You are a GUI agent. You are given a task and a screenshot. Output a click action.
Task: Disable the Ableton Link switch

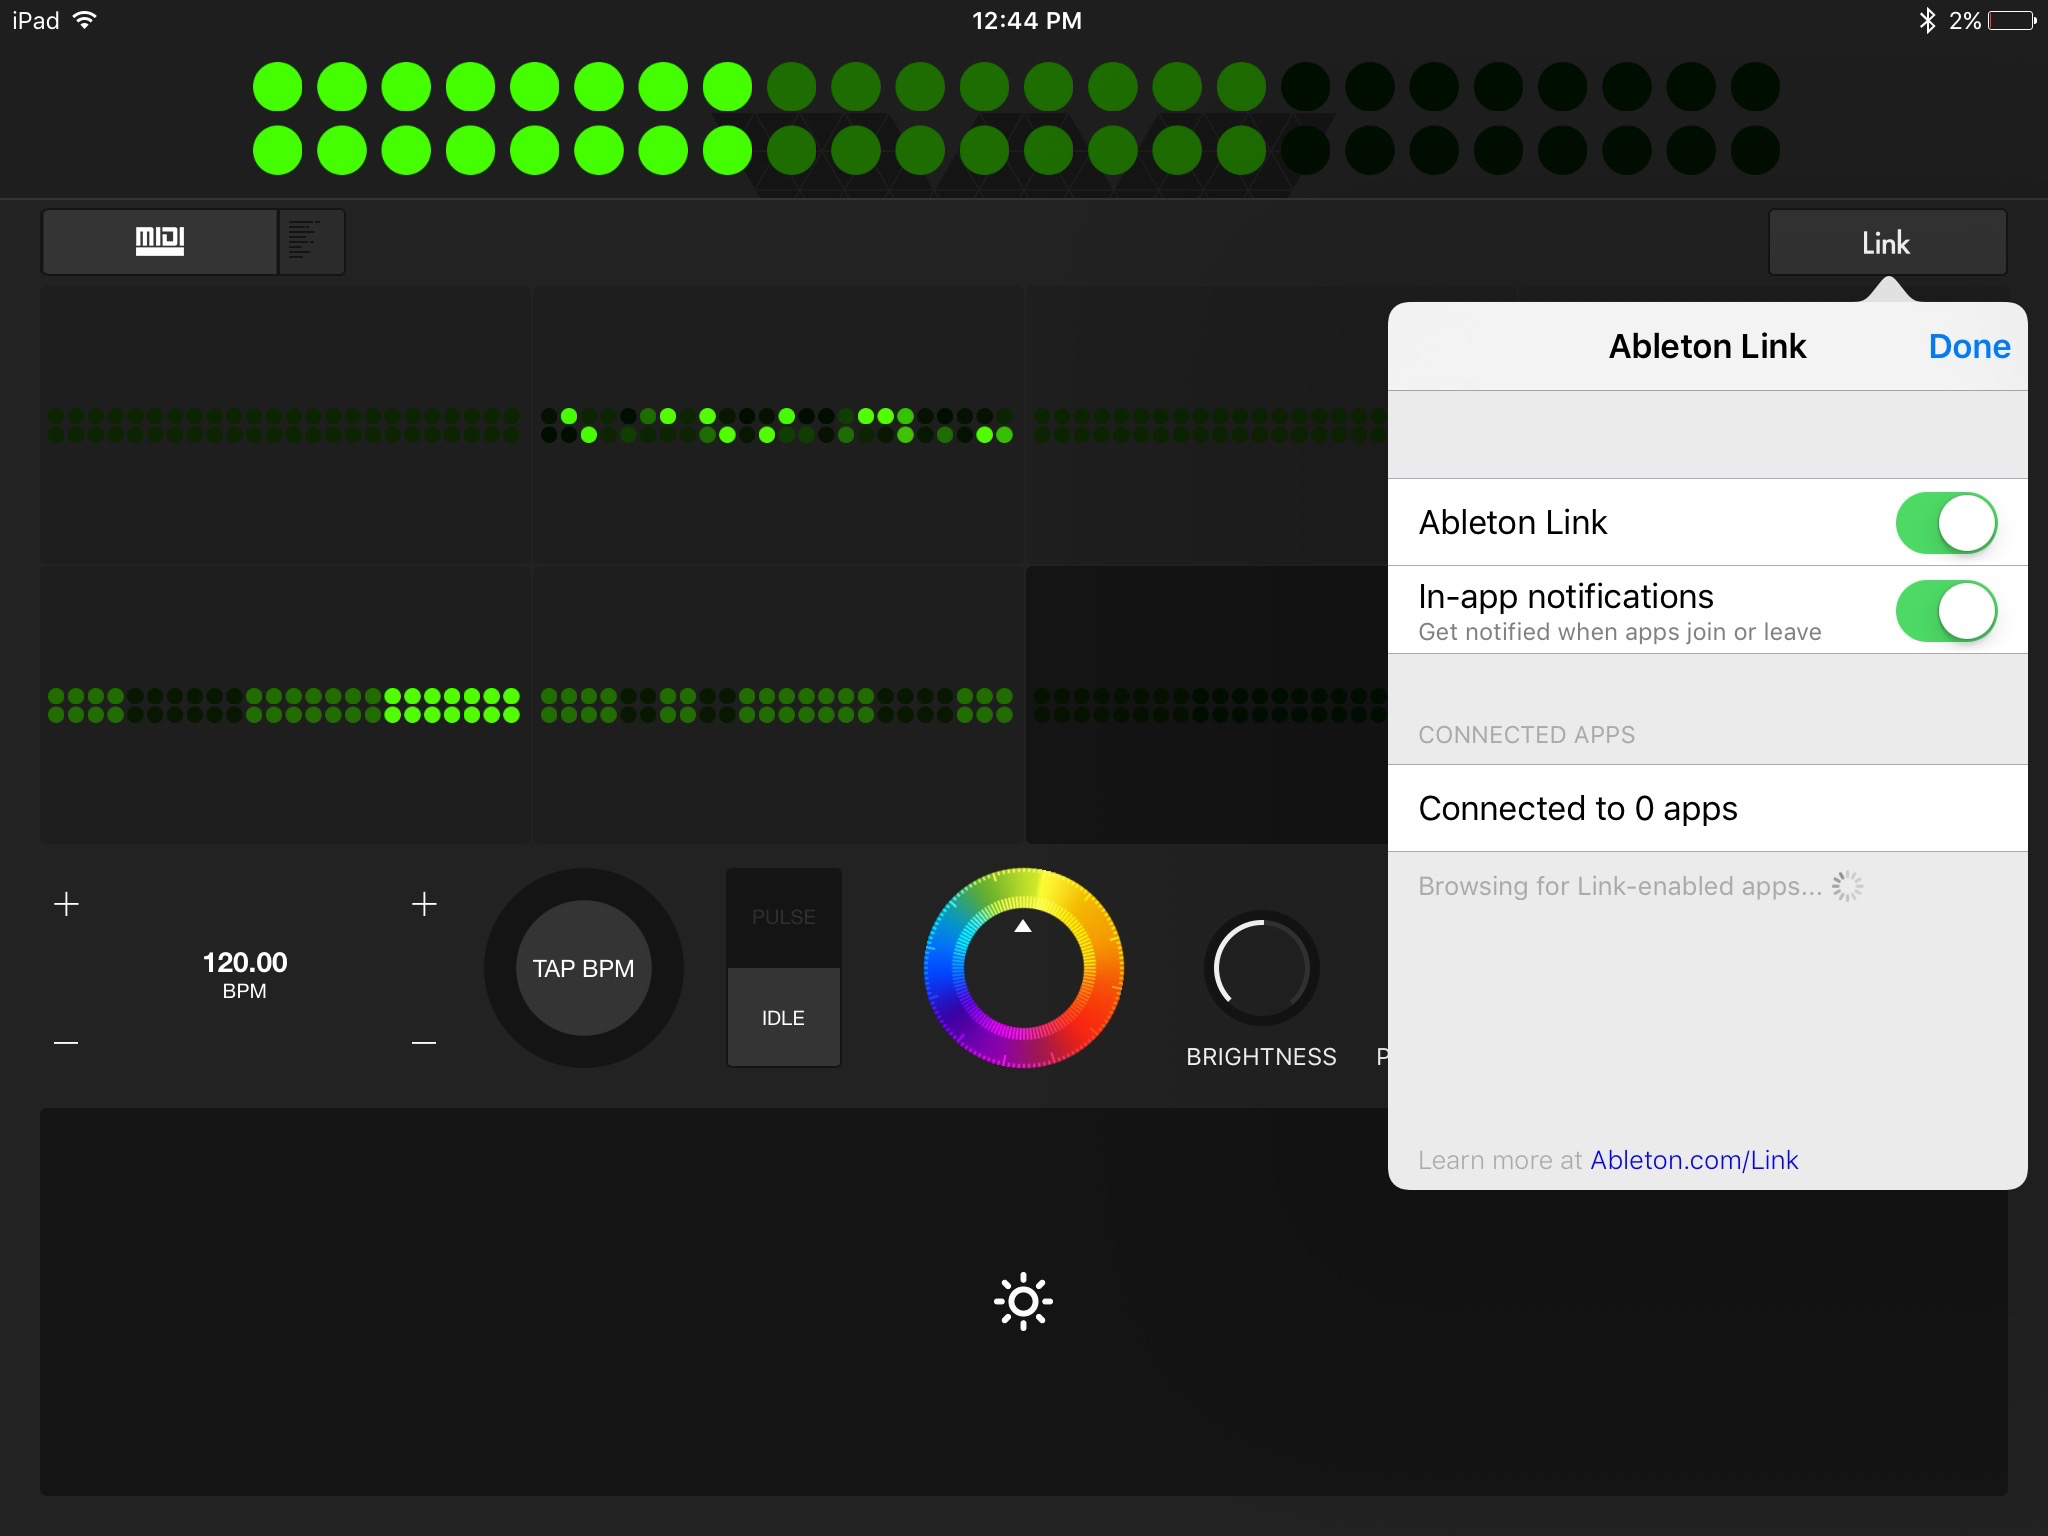(x=1945, y=523)
